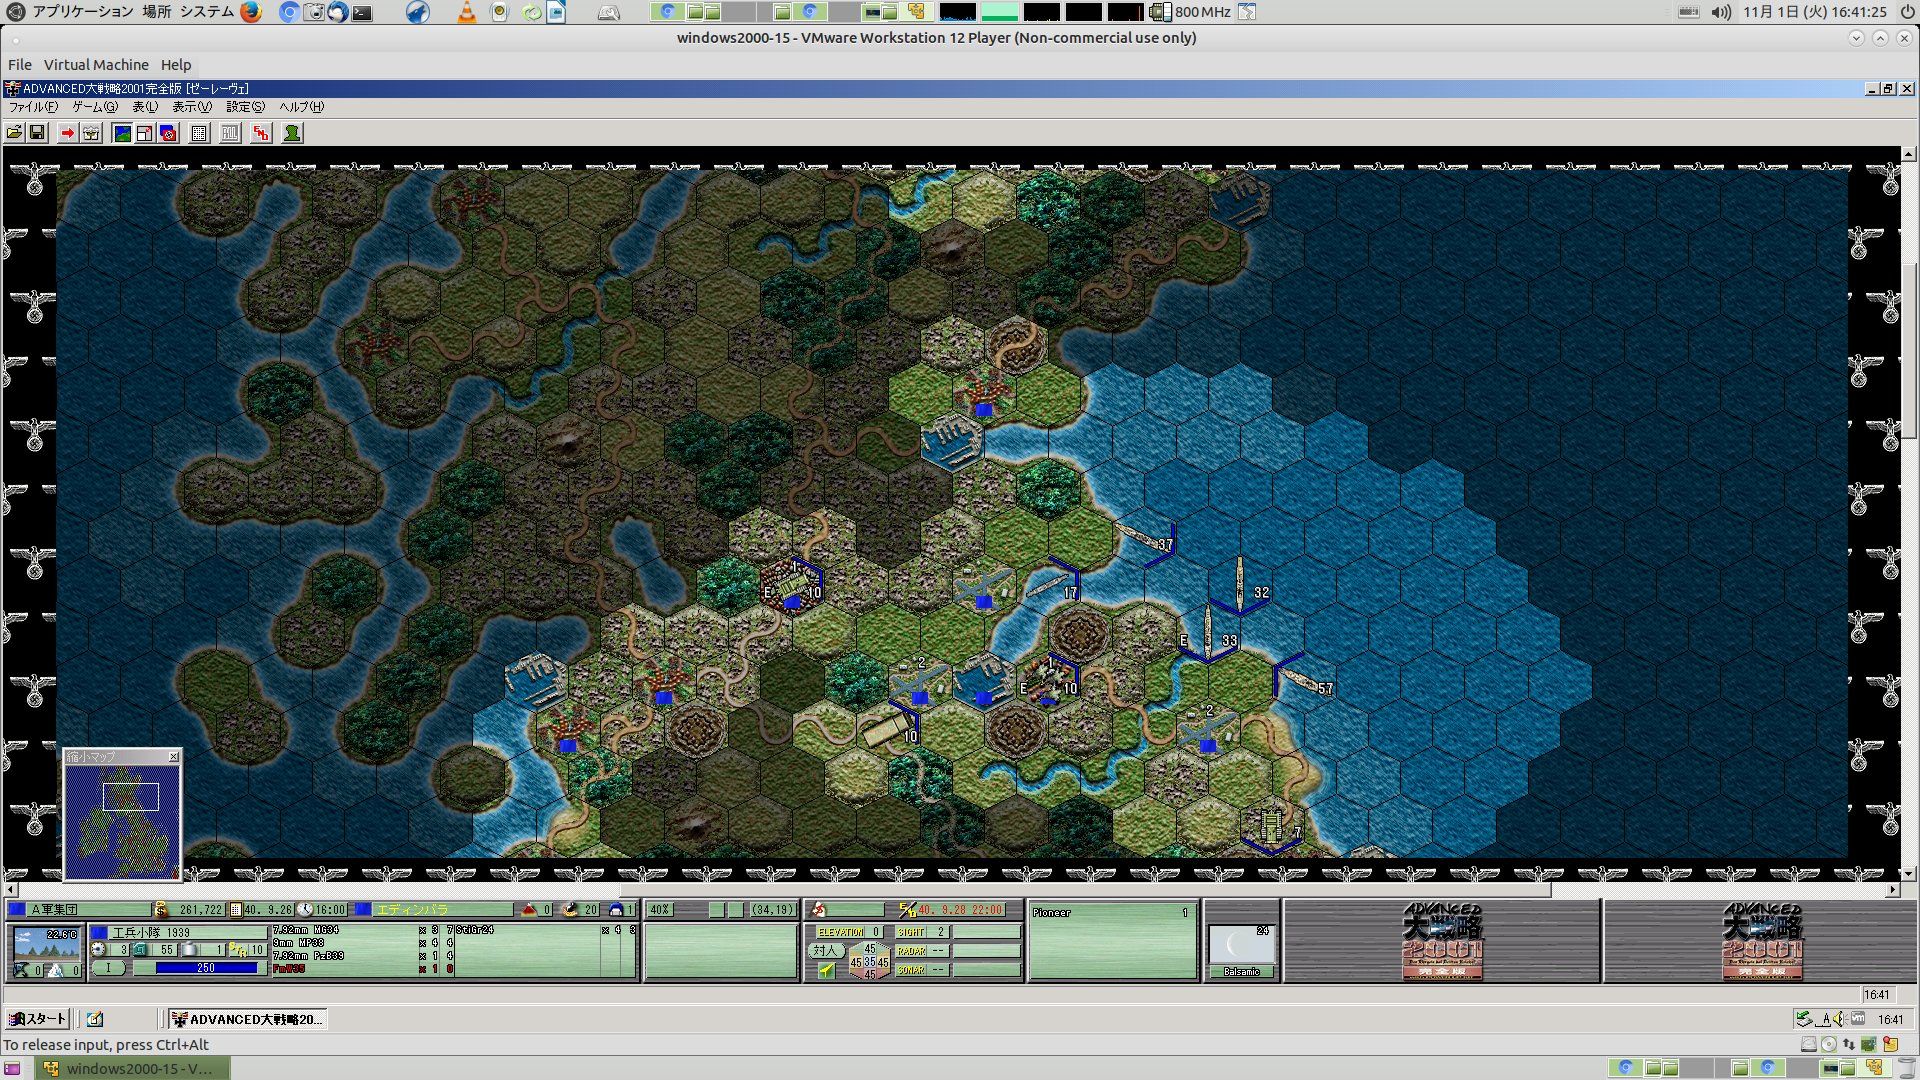Click the blue and red flag toolbar icon
The height and width of the screenshot is (1080, 1920).
(168, 133)
